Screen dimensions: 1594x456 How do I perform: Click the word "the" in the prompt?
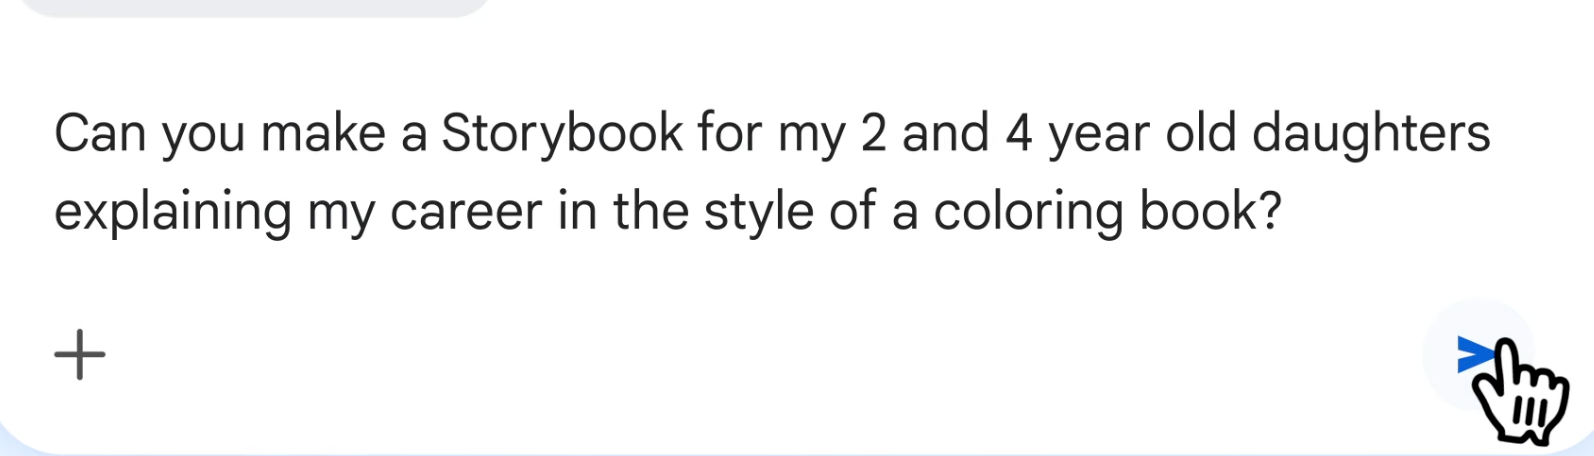pyautogui.click(x=651, y=212)
